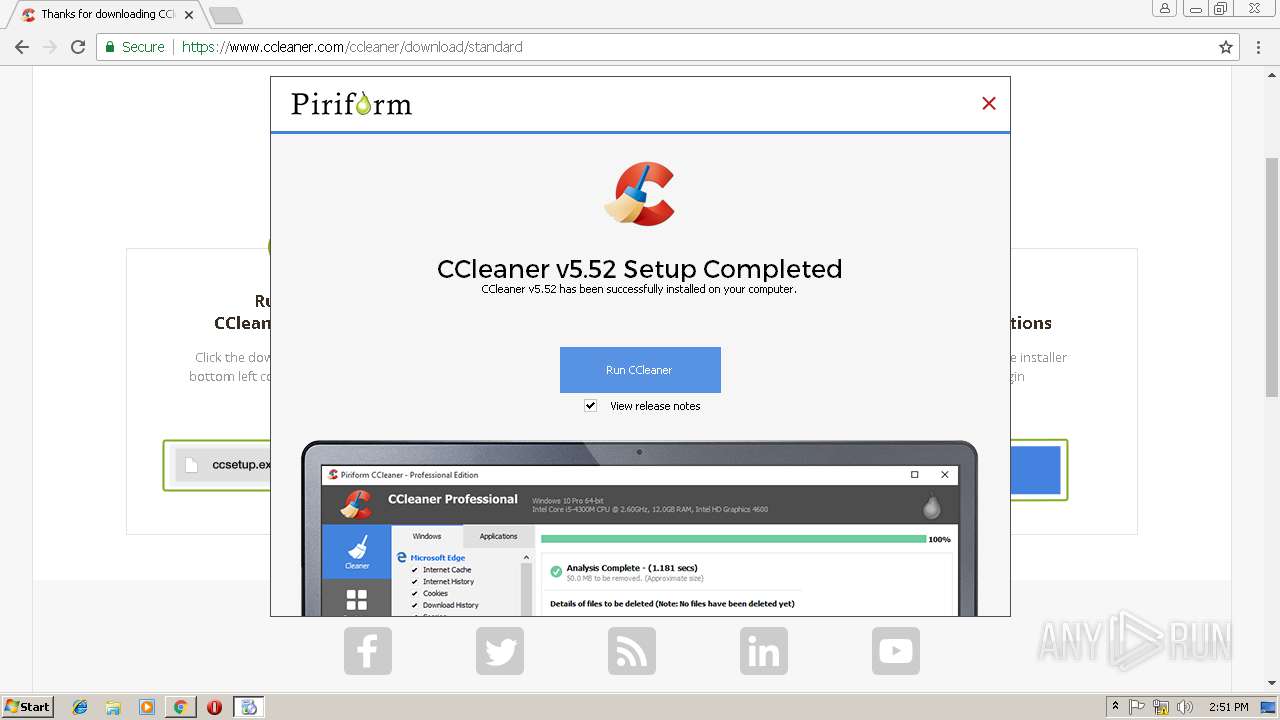Uncheck the View release notes checkbox
The height and width of the screenshot is (720, 1280).
click(590, 406)
